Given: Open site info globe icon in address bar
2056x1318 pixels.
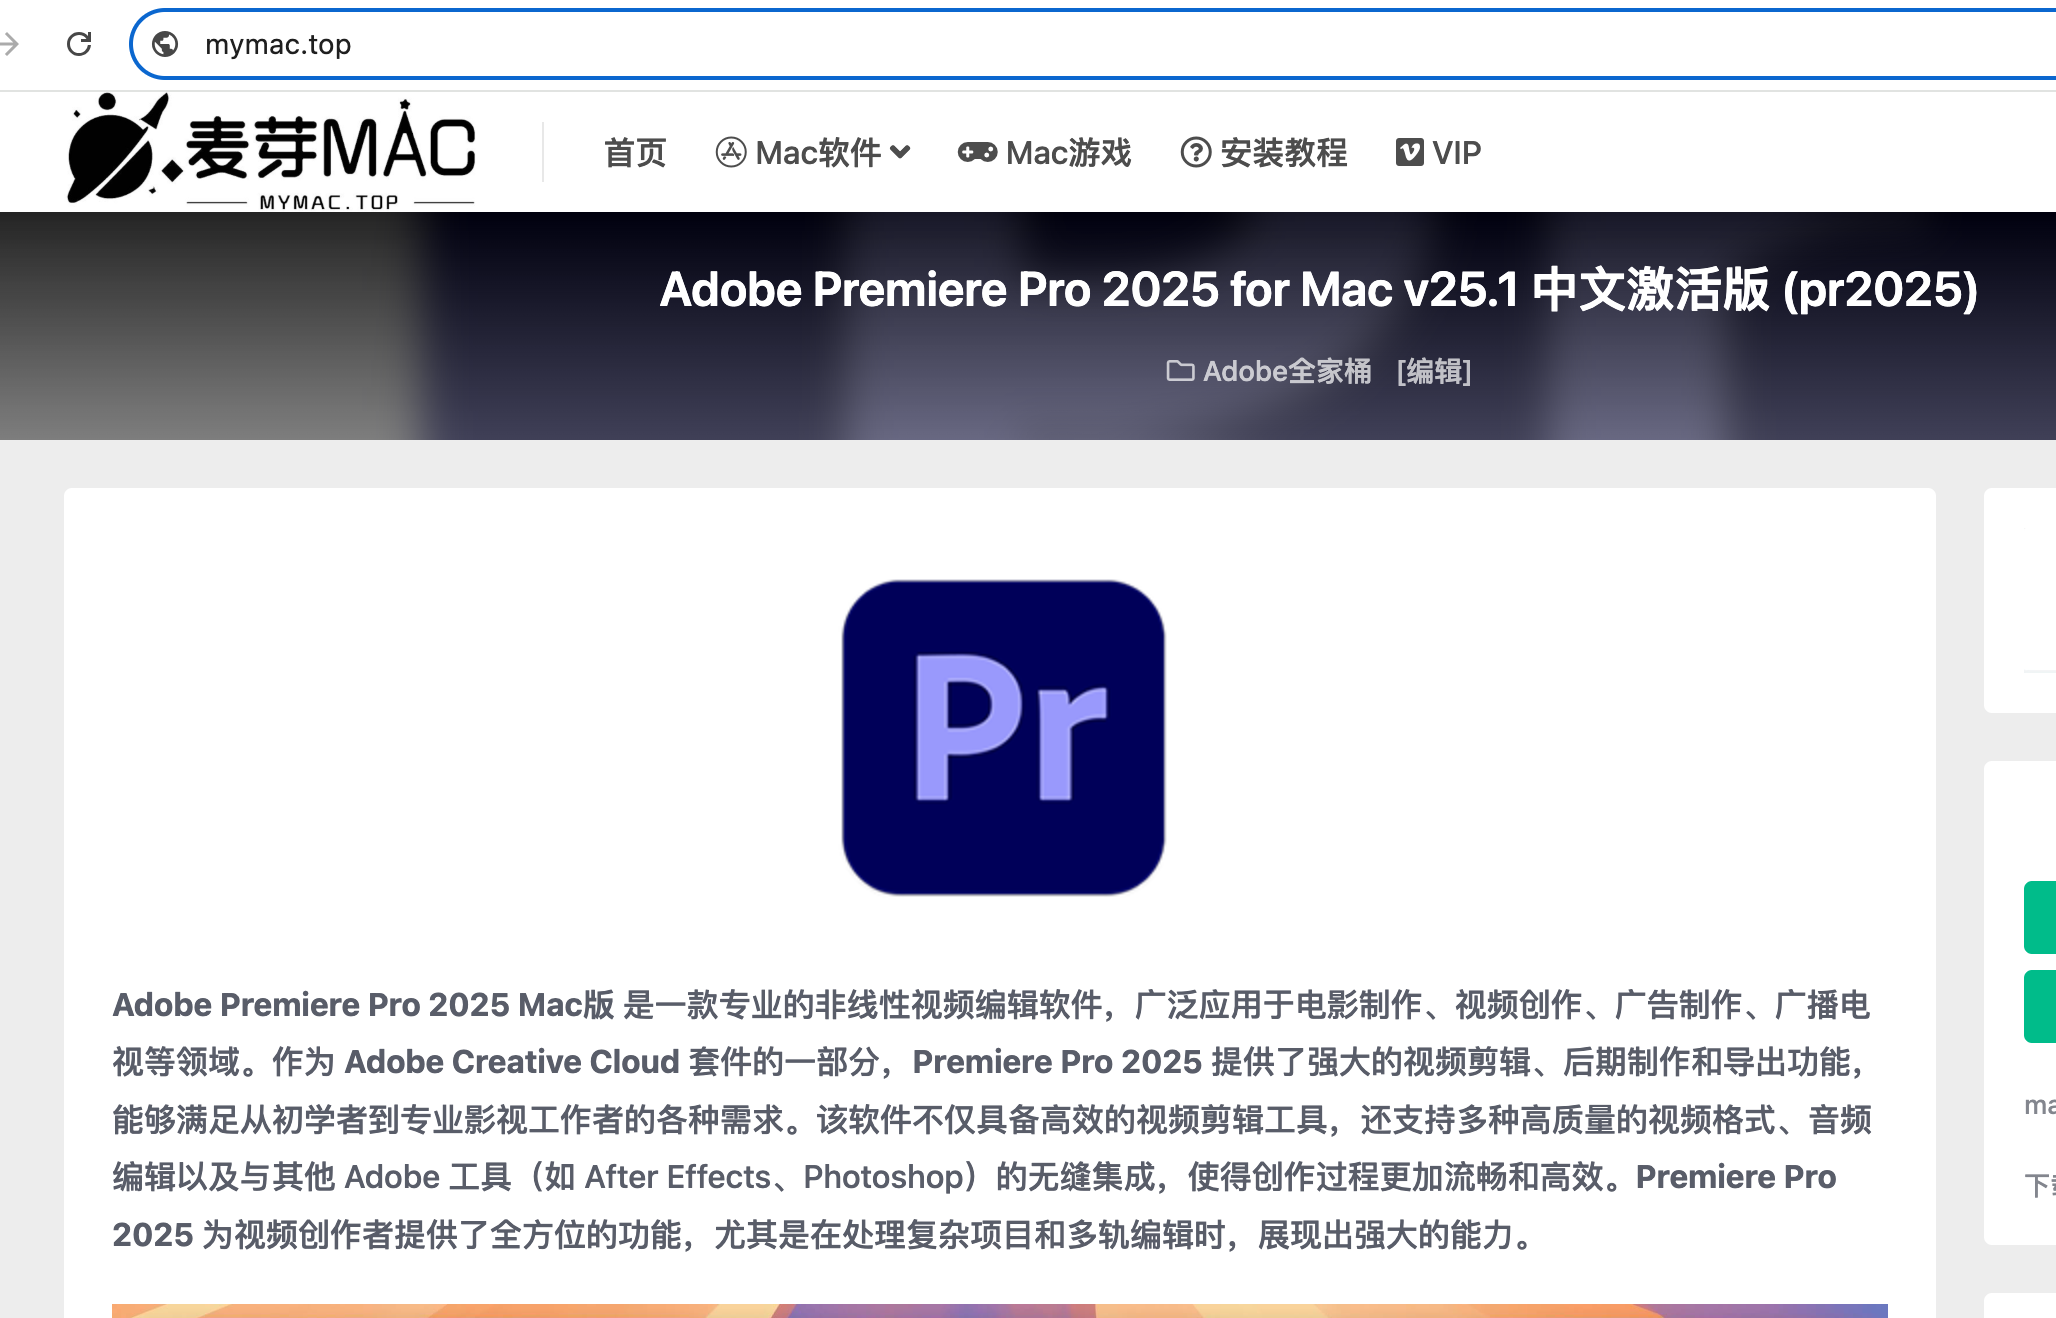Looking at the screenshot, I should coord(165,44).
